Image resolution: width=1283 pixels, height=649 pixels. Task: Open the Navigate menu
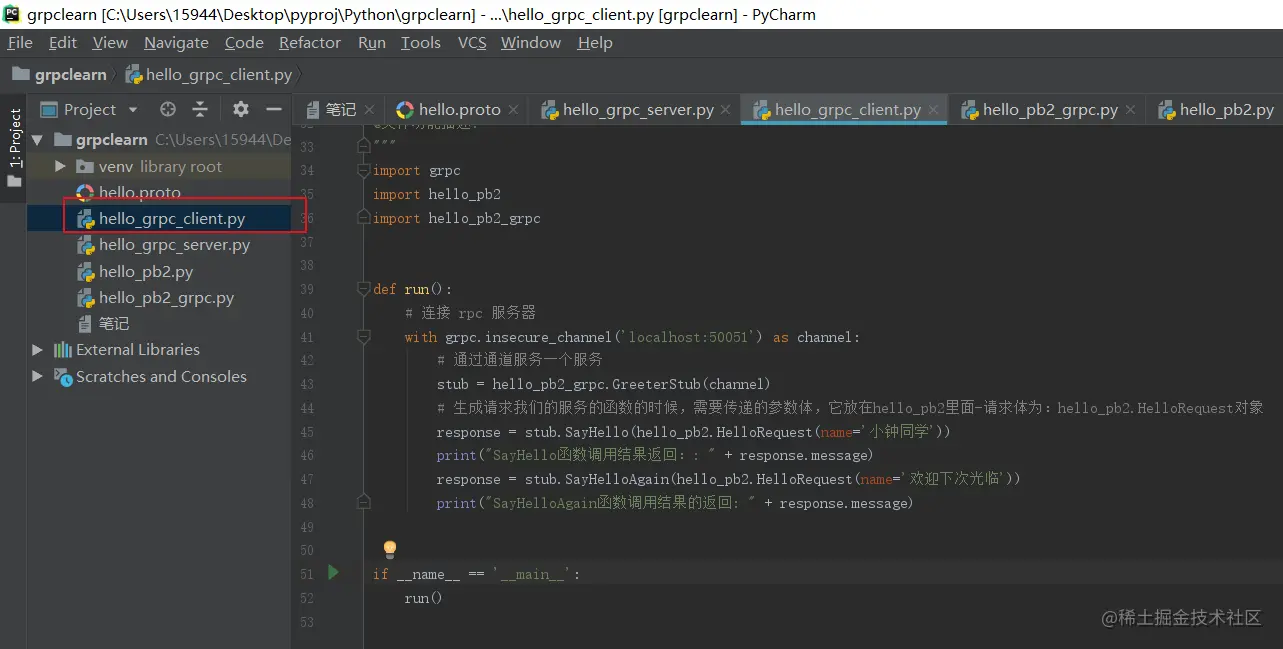[x=176, y=43]
